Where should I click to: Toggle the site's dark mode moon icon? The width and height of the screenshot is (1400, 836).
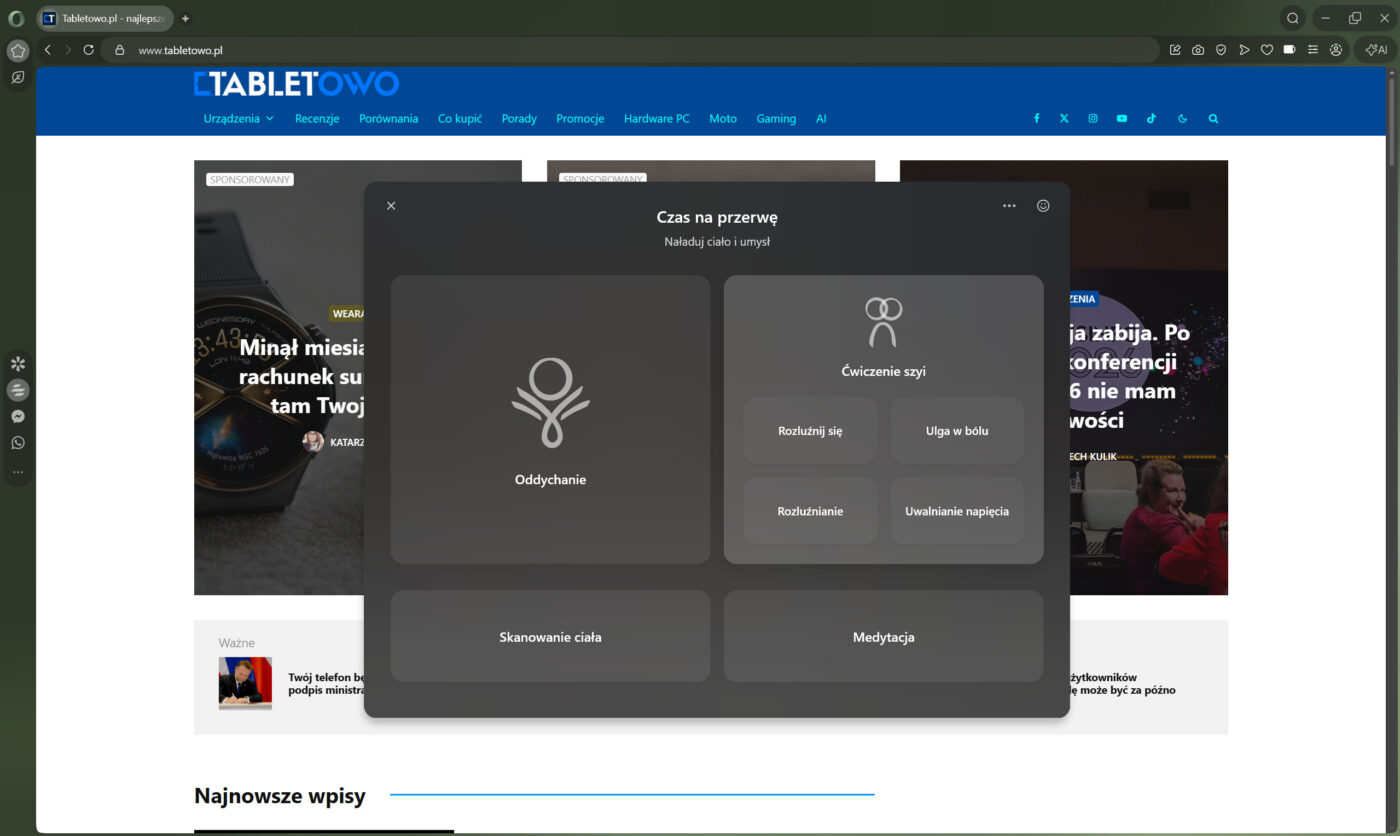point(1183,118)
